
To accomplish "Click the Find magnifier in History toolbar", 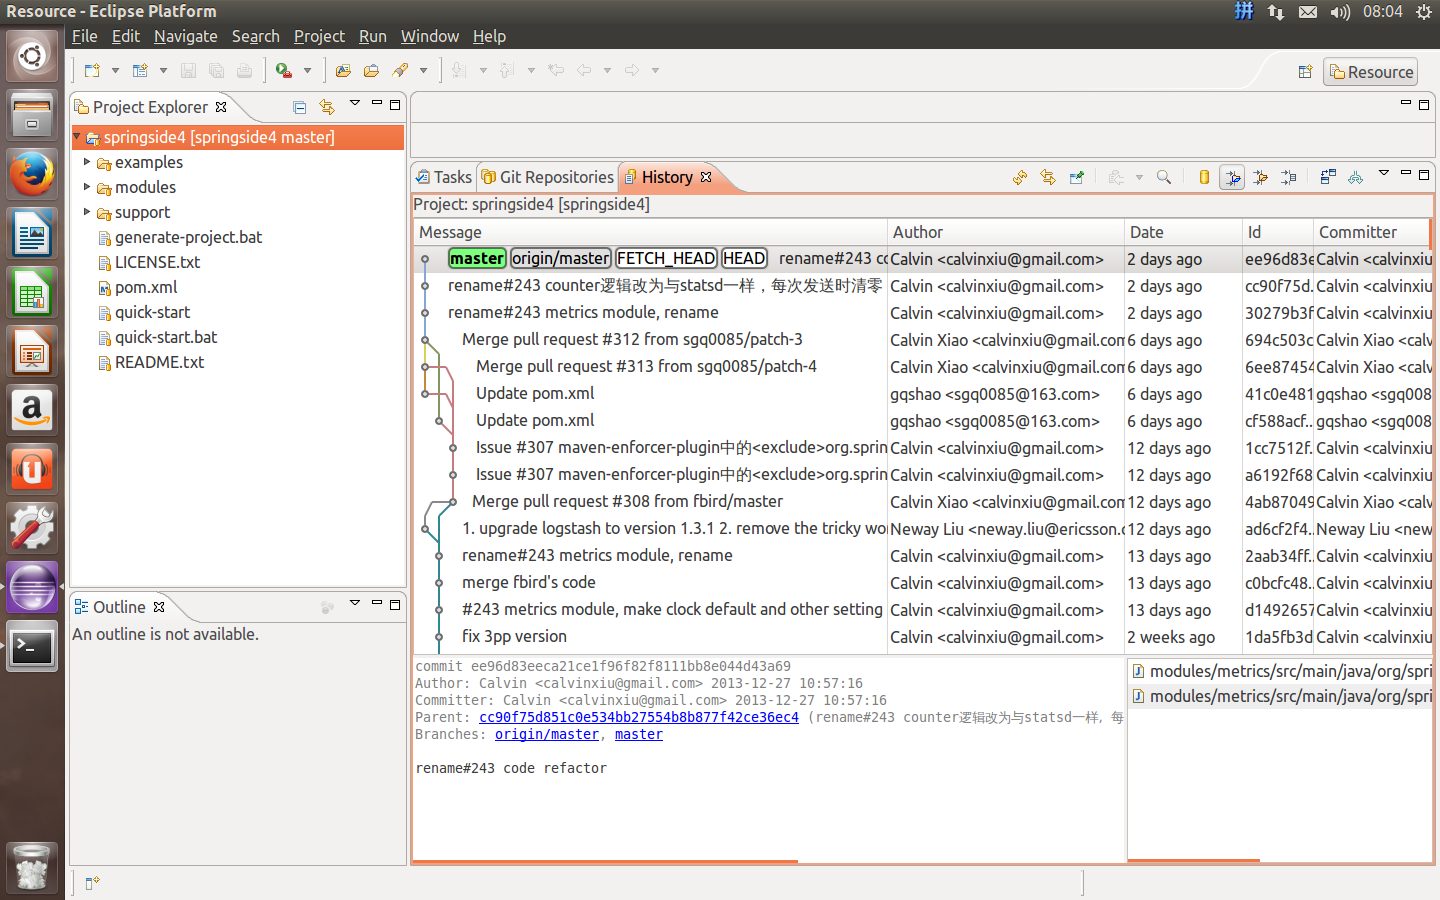I will coord(1164,177).
